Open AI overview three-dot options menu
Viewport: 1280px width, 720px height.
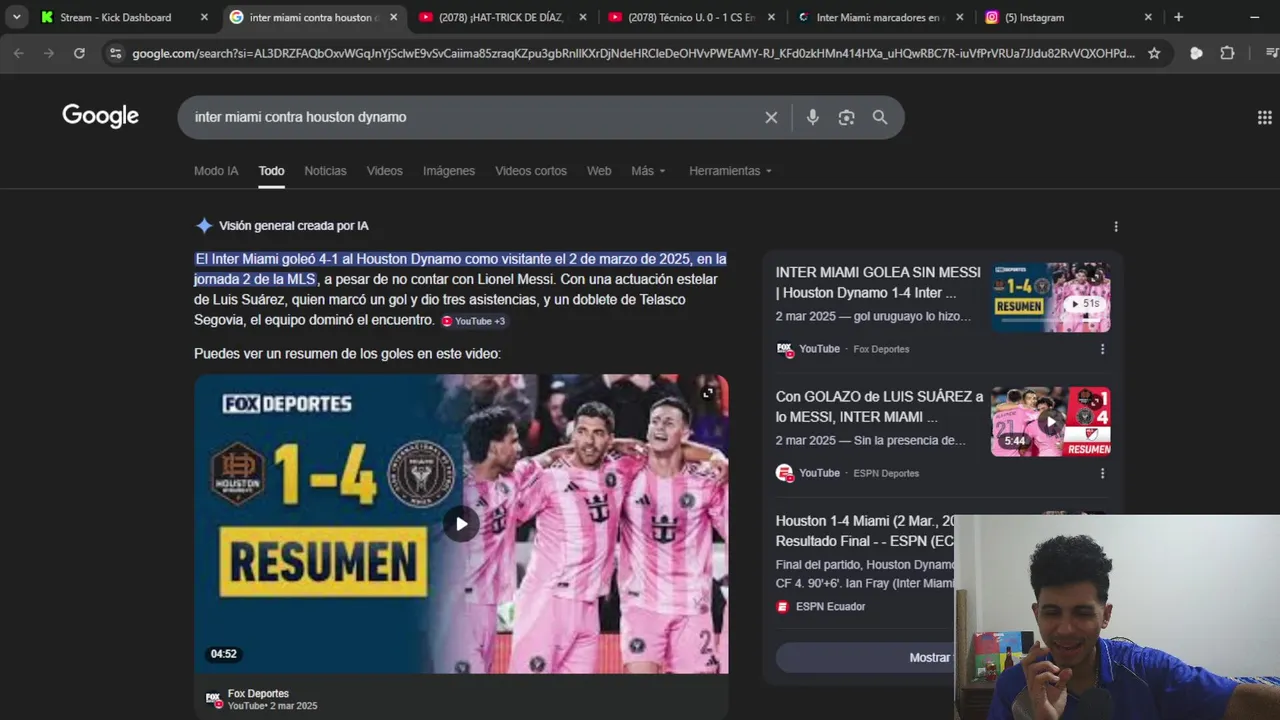[1116, 226]
